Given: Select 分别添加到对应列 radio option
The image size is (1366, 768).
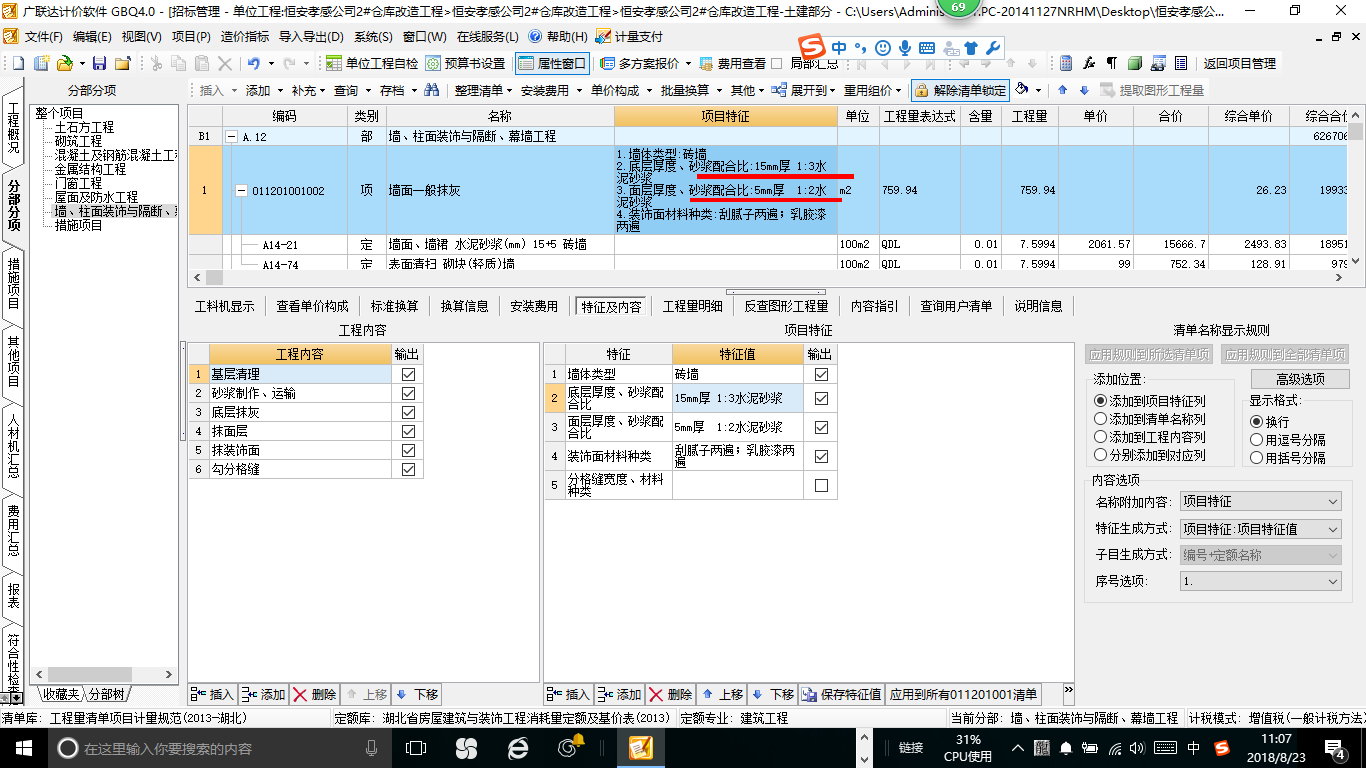Looking at the screenshot, I should (1151, 455).
